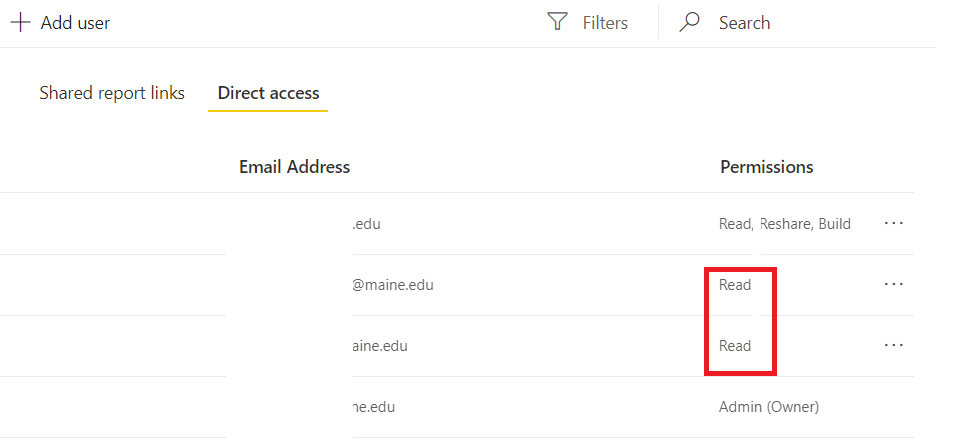Select the aine.edu email address cell
The image size is (957, 444).
(x=380, y=346)
